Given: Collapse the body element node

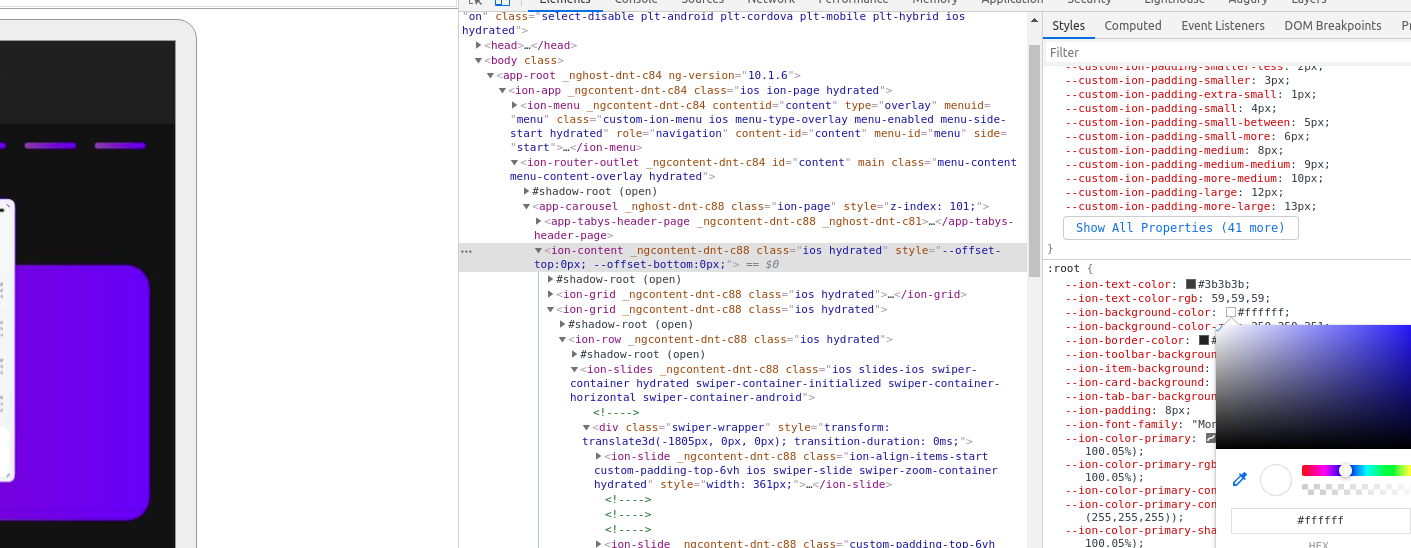Looking at the screenshot, I should coord(479,60).
